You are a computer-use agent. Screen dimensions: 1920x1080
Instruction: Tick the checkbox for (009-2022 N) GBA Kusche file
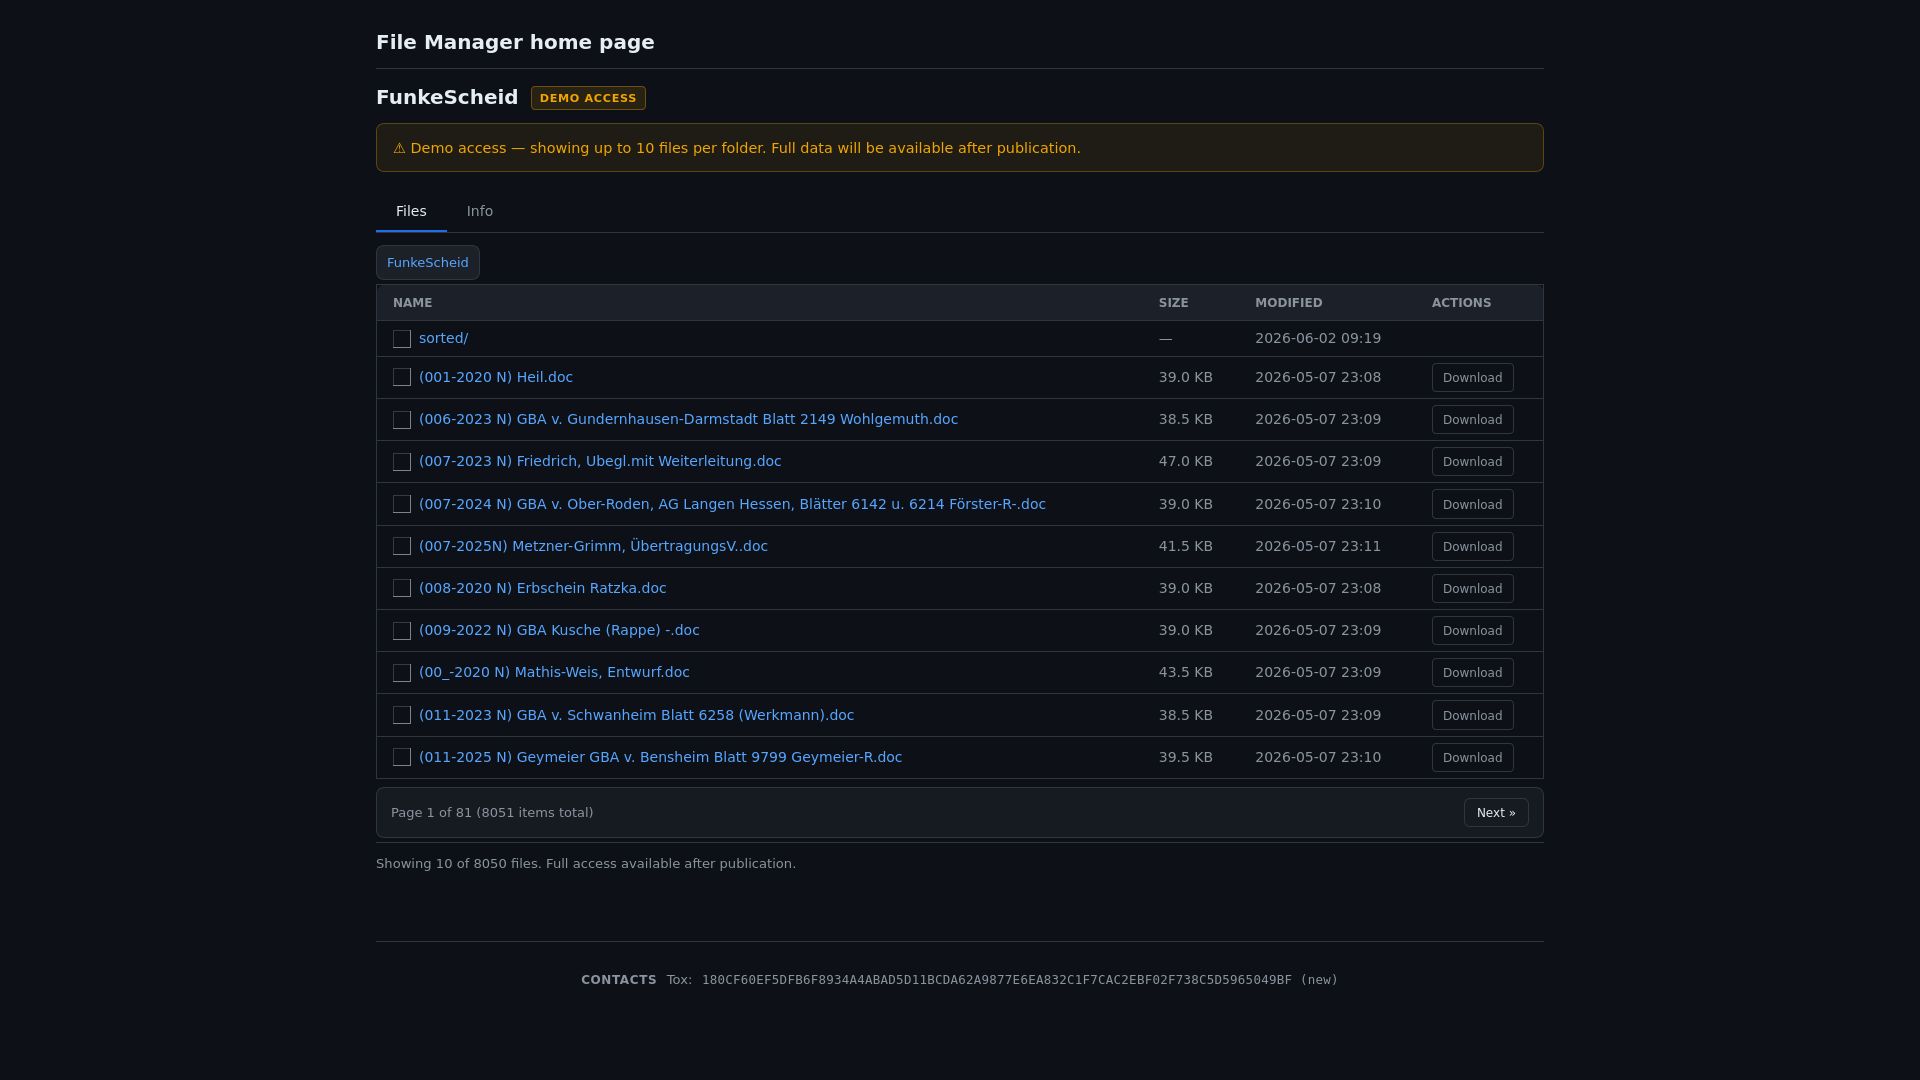tap(402, 631)
